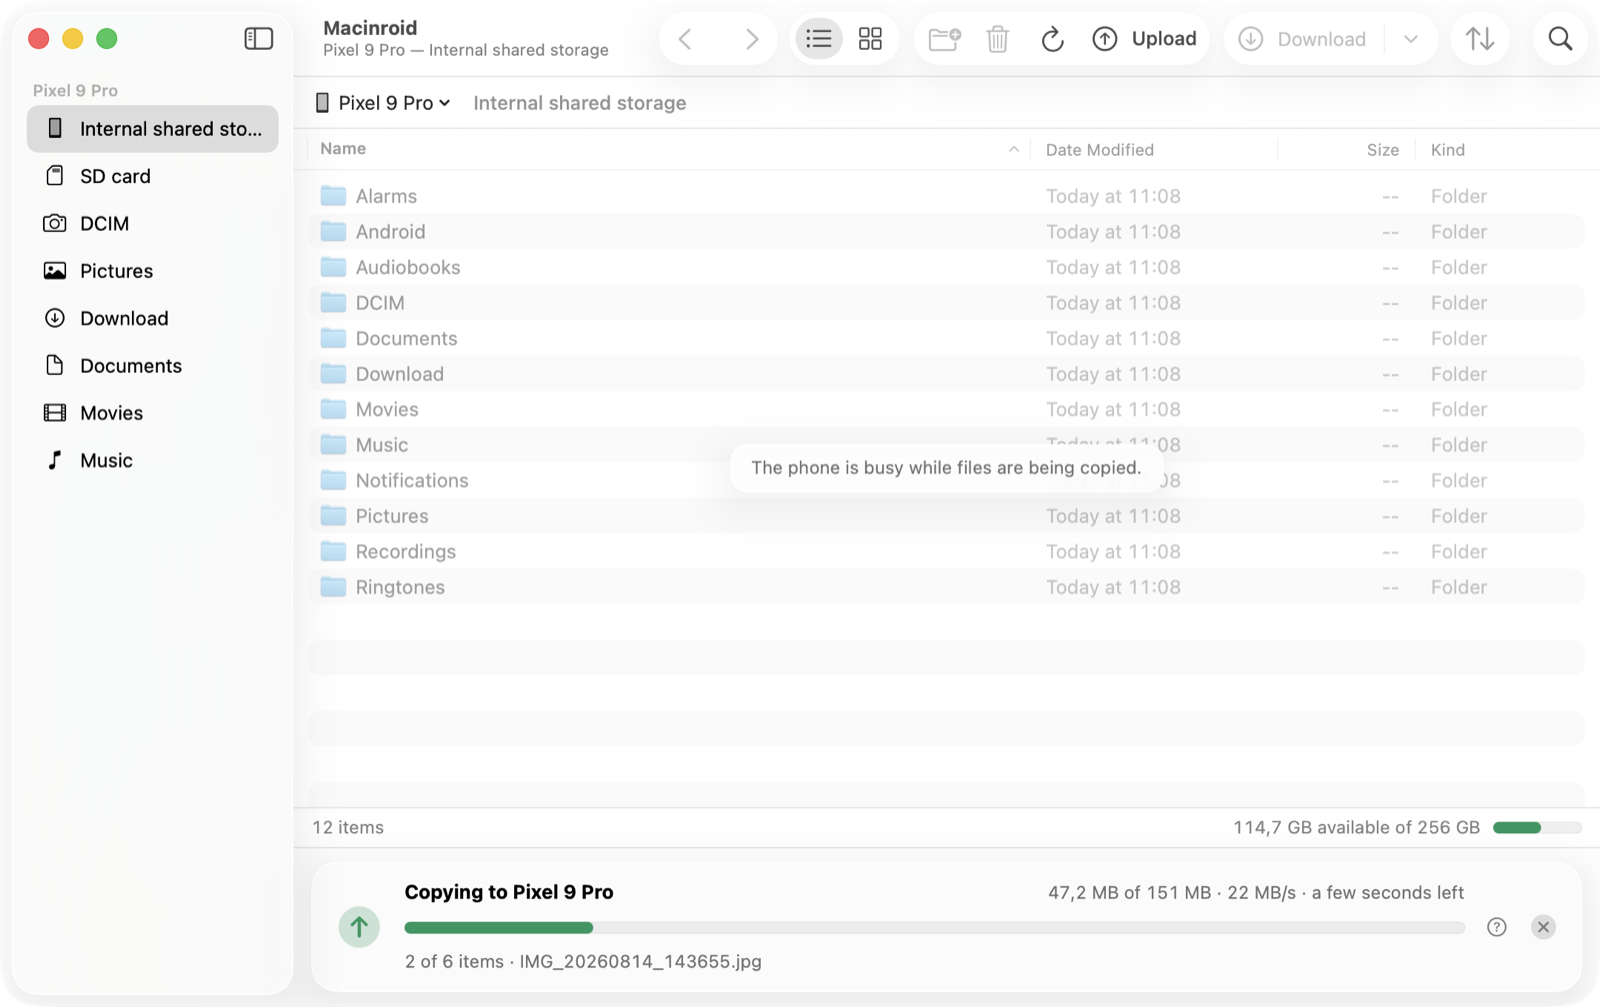This screenshot has width=1600, height=1007.
Task: Click the Ringtones folder icon
Action: [x=333, y=587]
